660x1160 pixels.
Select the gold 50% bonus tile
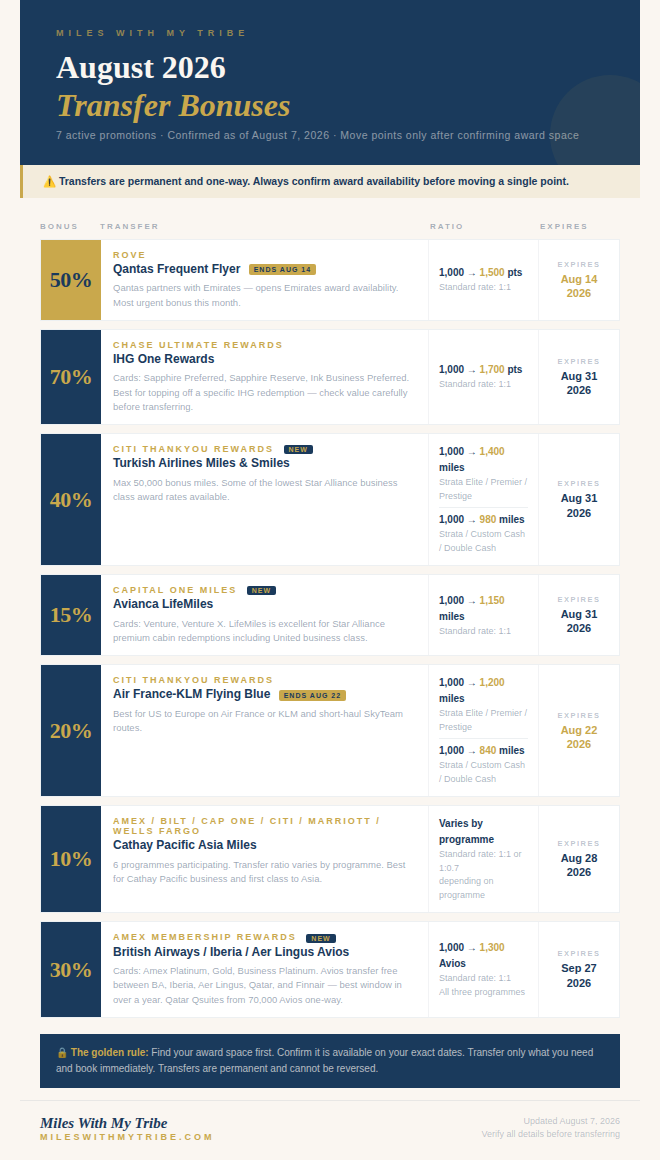point(71,280)
